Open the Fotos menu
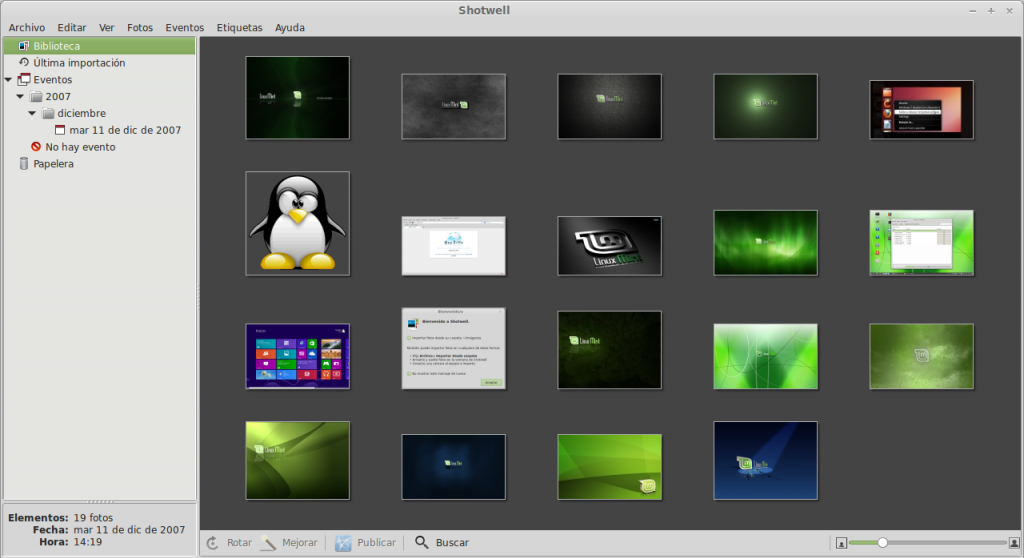 140,27
